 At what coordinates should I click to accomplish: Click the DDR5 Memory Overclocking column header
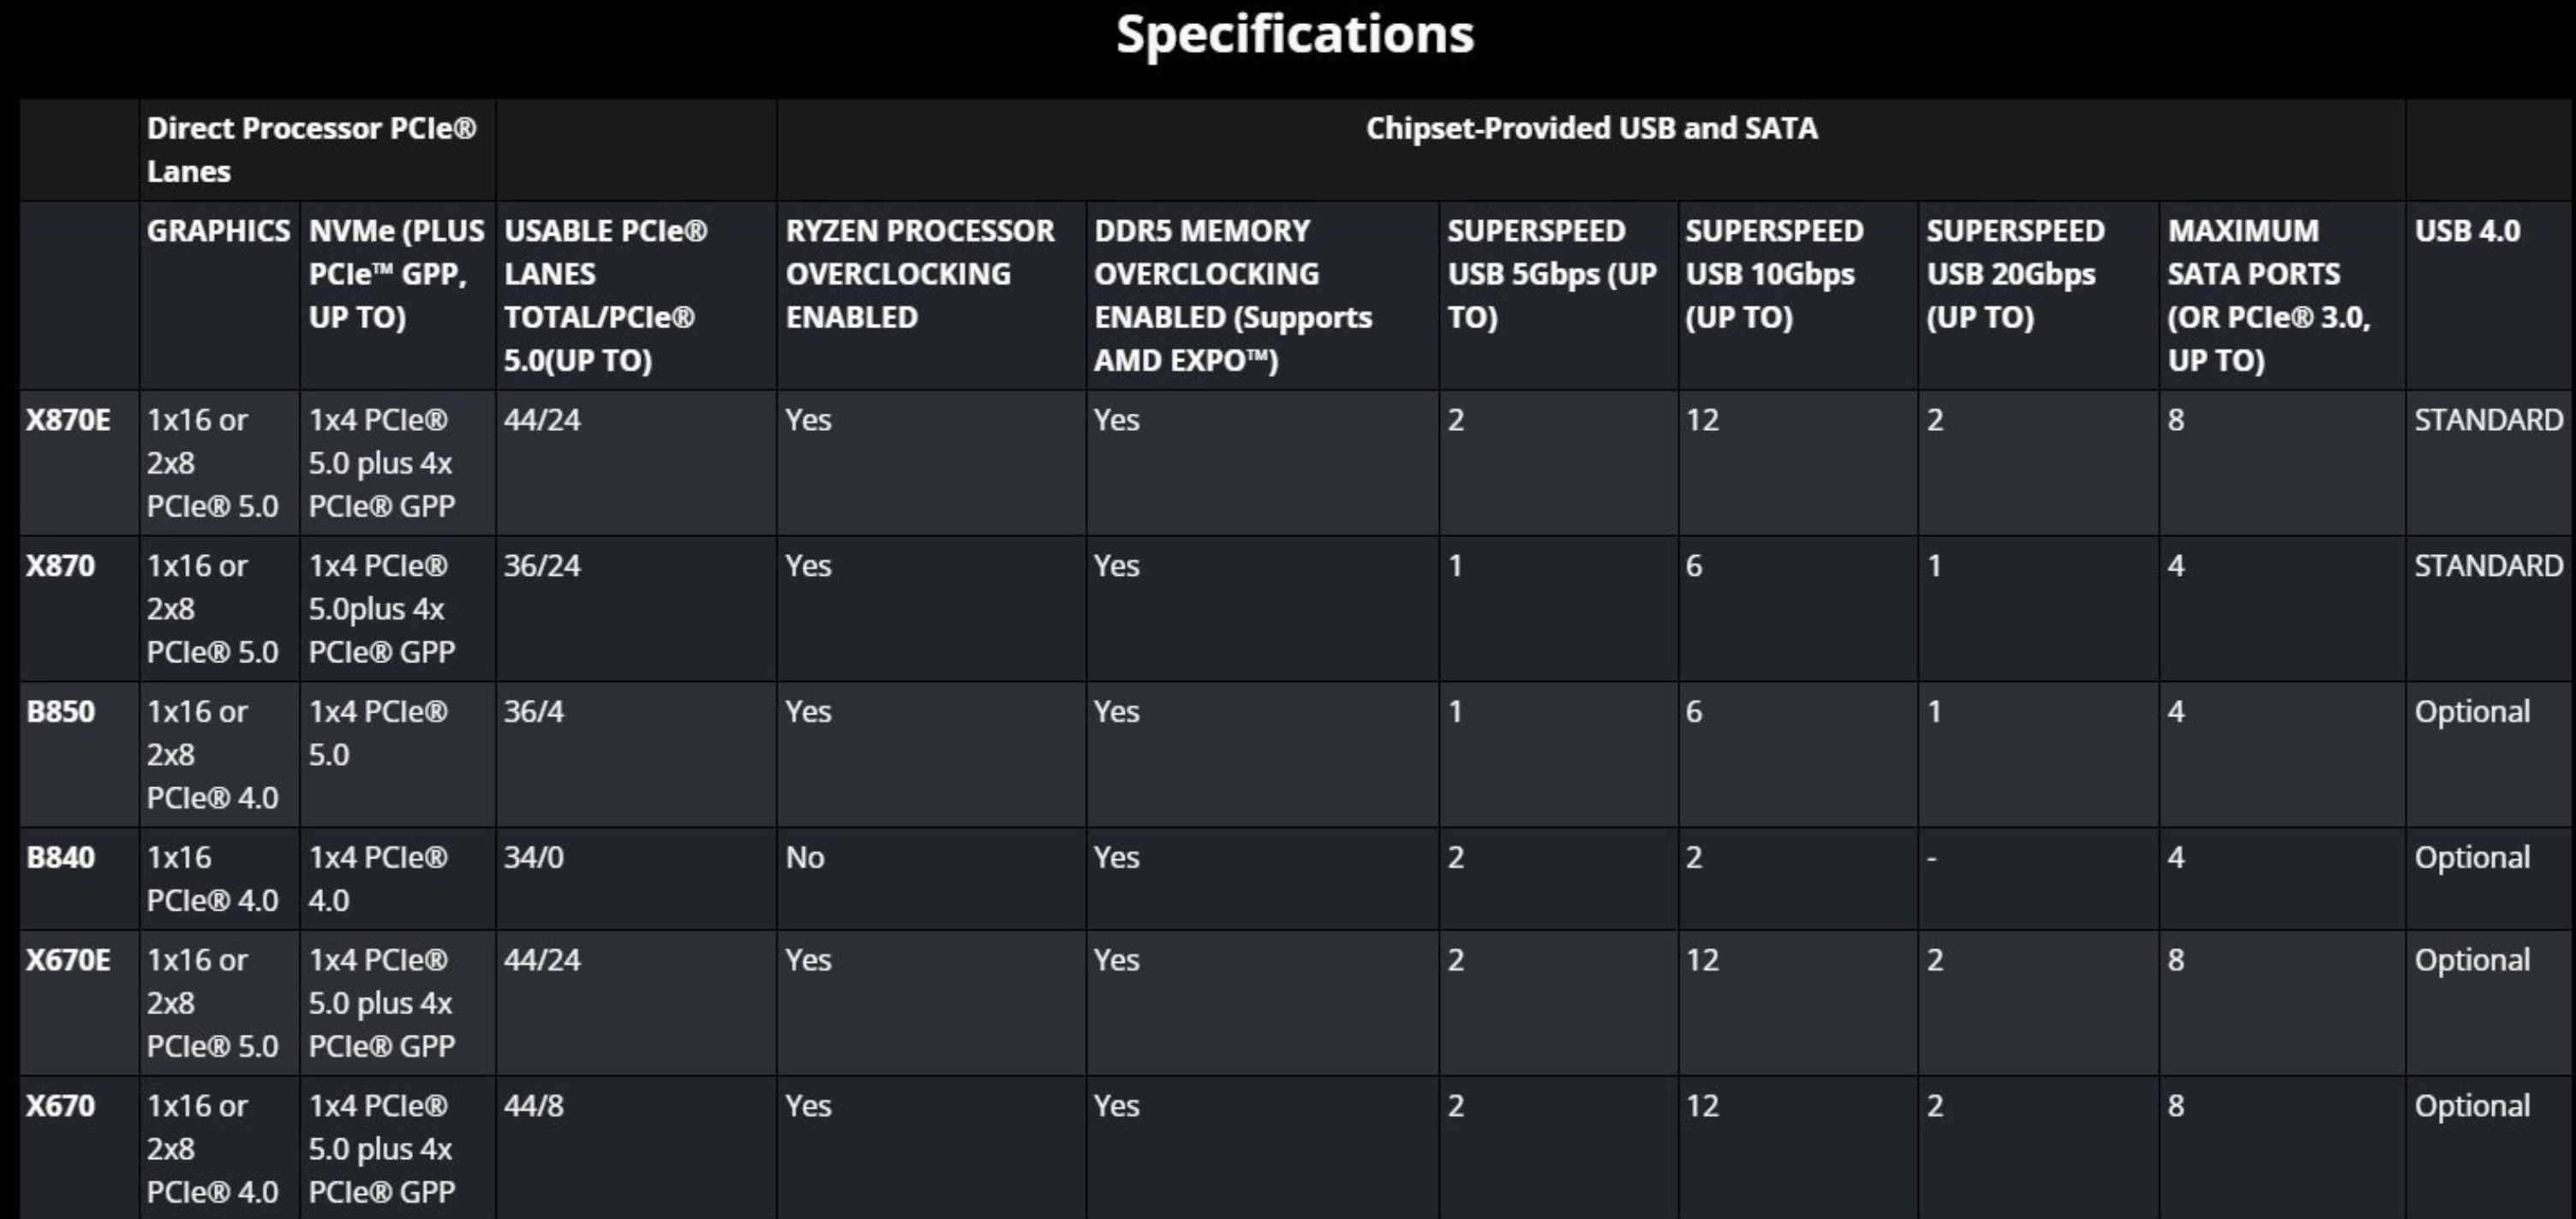[x=1232, y=294]
